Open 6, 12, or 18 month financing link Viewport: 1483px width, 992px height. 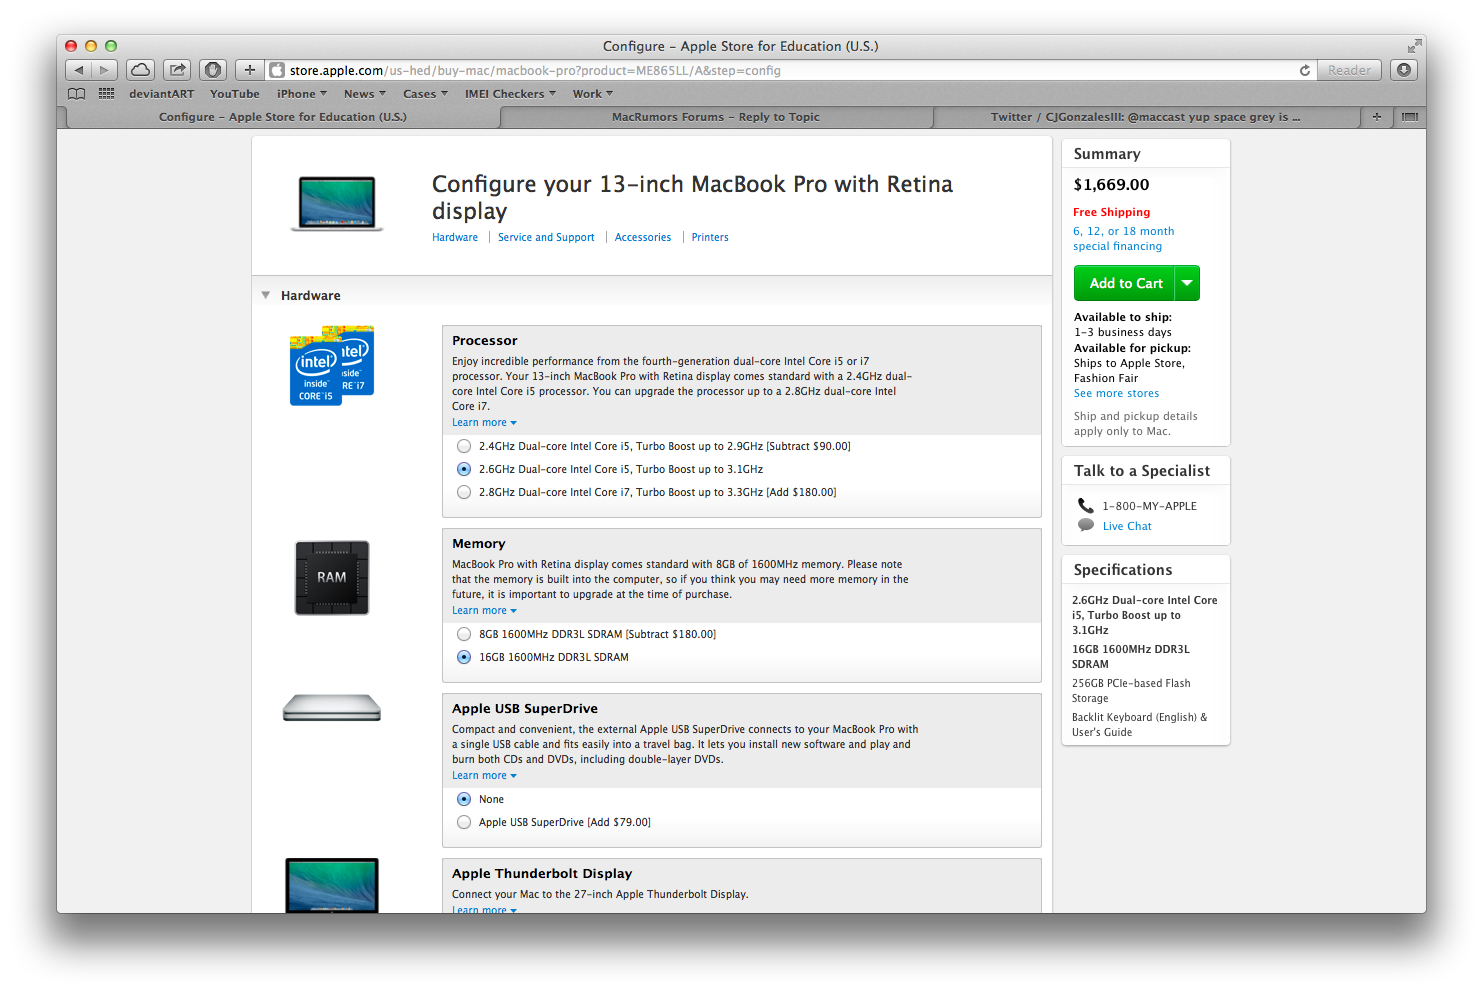click(1124, 239)
